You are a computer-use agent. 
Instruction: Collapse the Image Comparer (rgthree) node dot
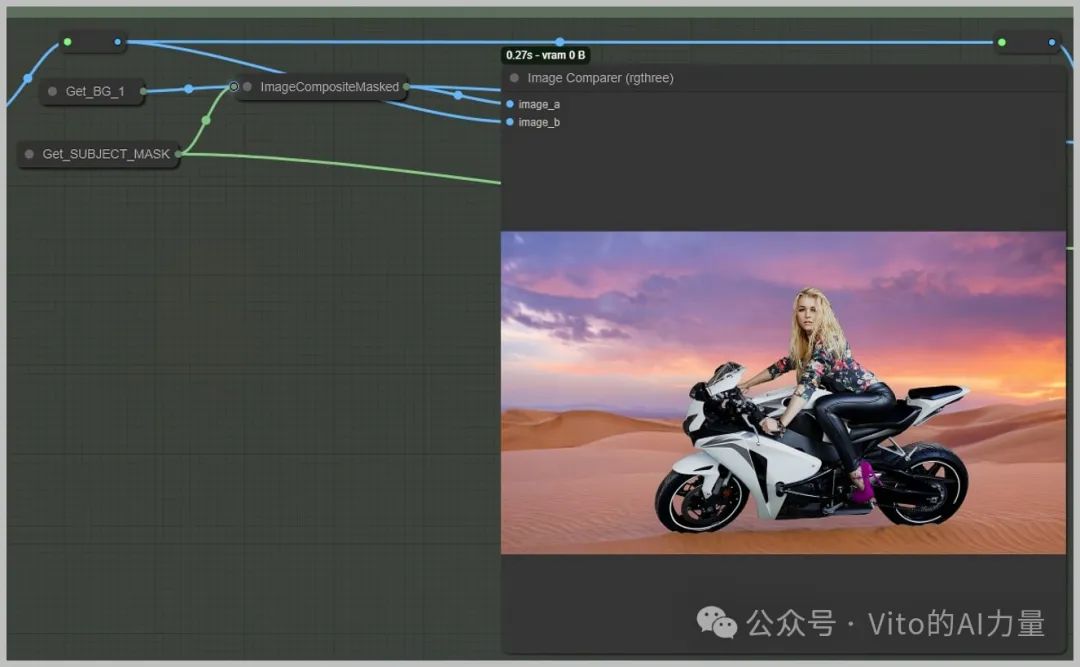coord(515,78)
